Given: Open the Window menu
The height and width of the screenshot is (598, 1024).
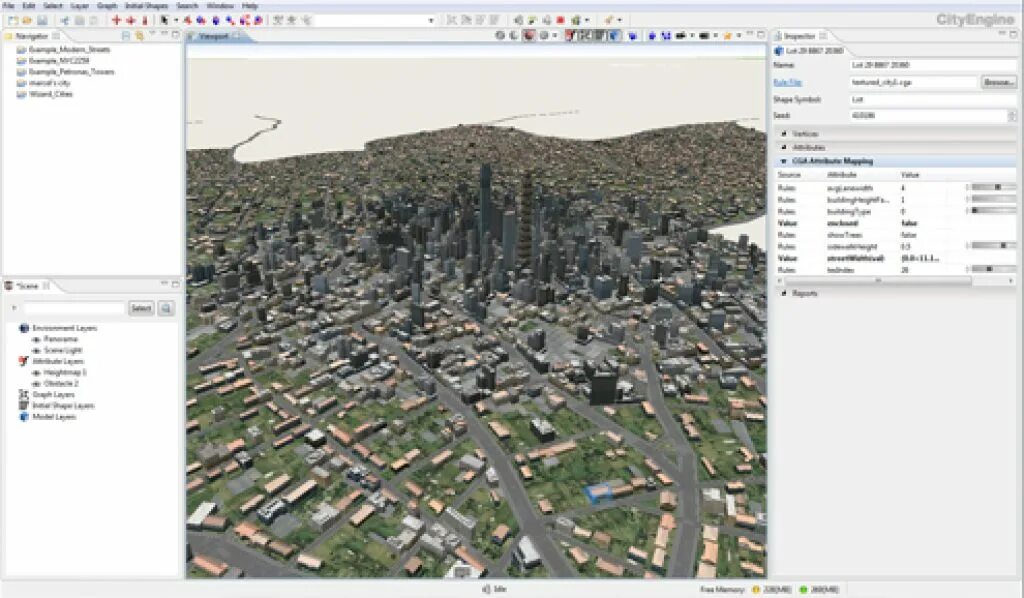Looking at the screenshot, I should click(219, 6).
